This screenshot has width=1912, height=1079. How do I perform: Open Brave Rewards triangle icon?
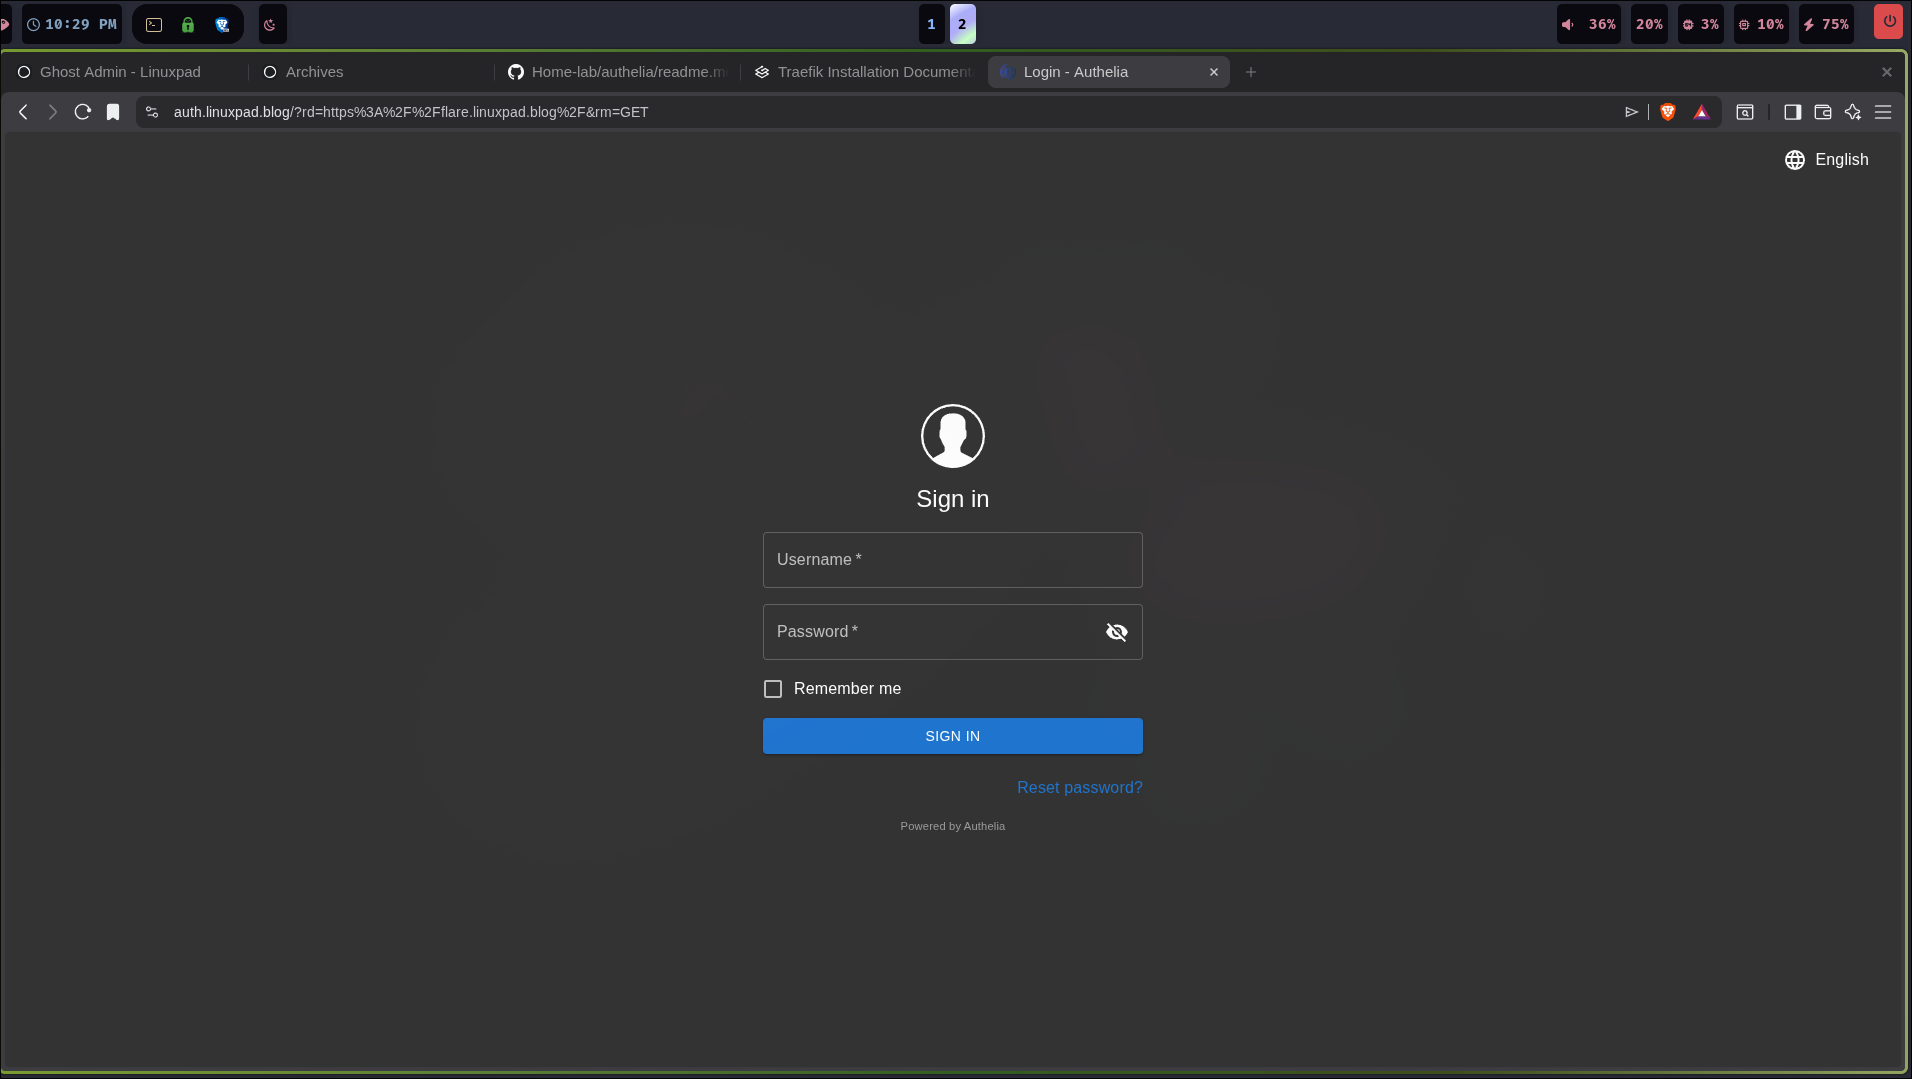tap(1701, 112)
